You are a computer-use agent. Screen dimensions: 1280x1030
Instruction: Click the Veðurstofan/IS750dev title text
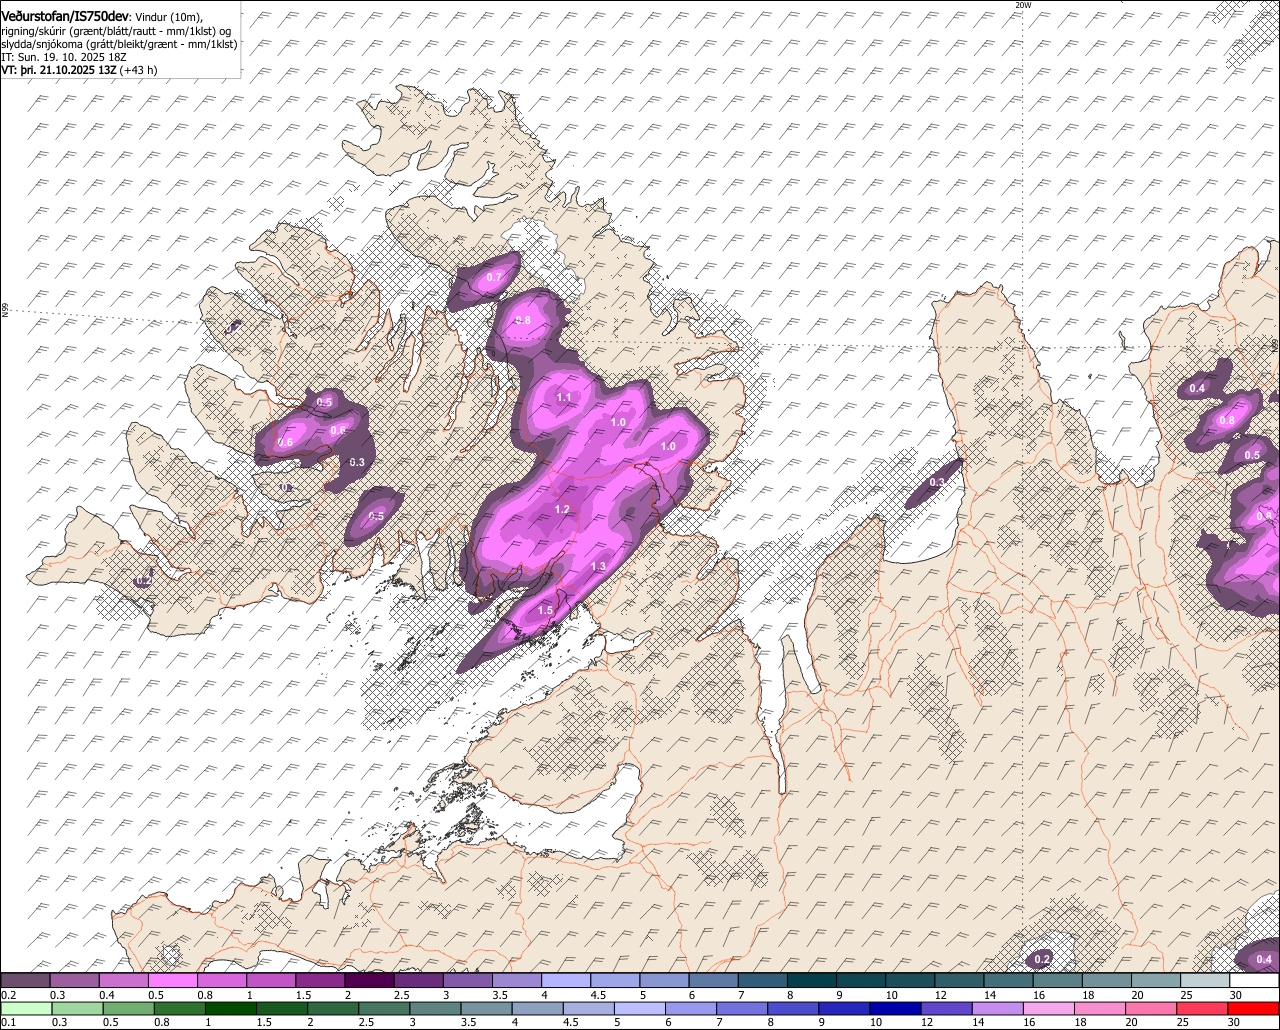pyautogui.click(x=64, y=15)
